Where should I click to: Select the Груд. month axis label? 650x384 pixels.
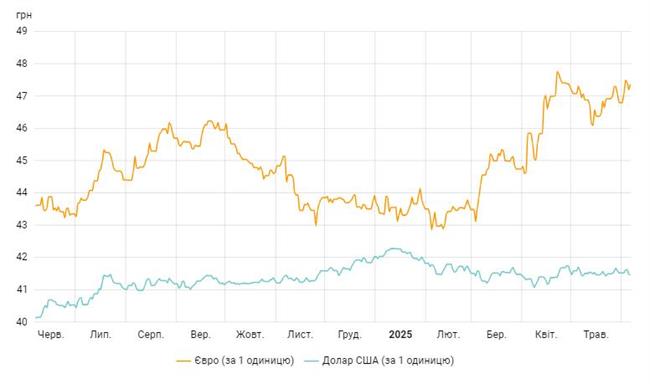point(350,334)
